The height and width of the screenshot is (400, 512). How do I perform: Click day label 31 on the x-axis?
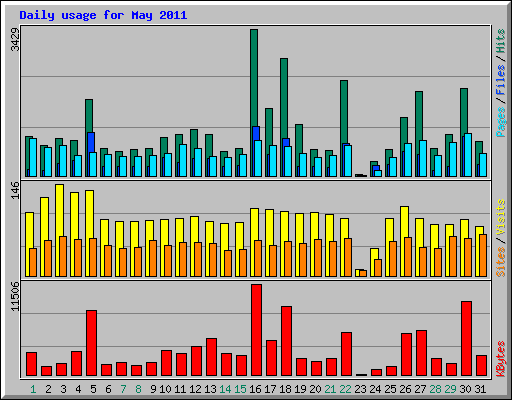[x=480, y=389]
